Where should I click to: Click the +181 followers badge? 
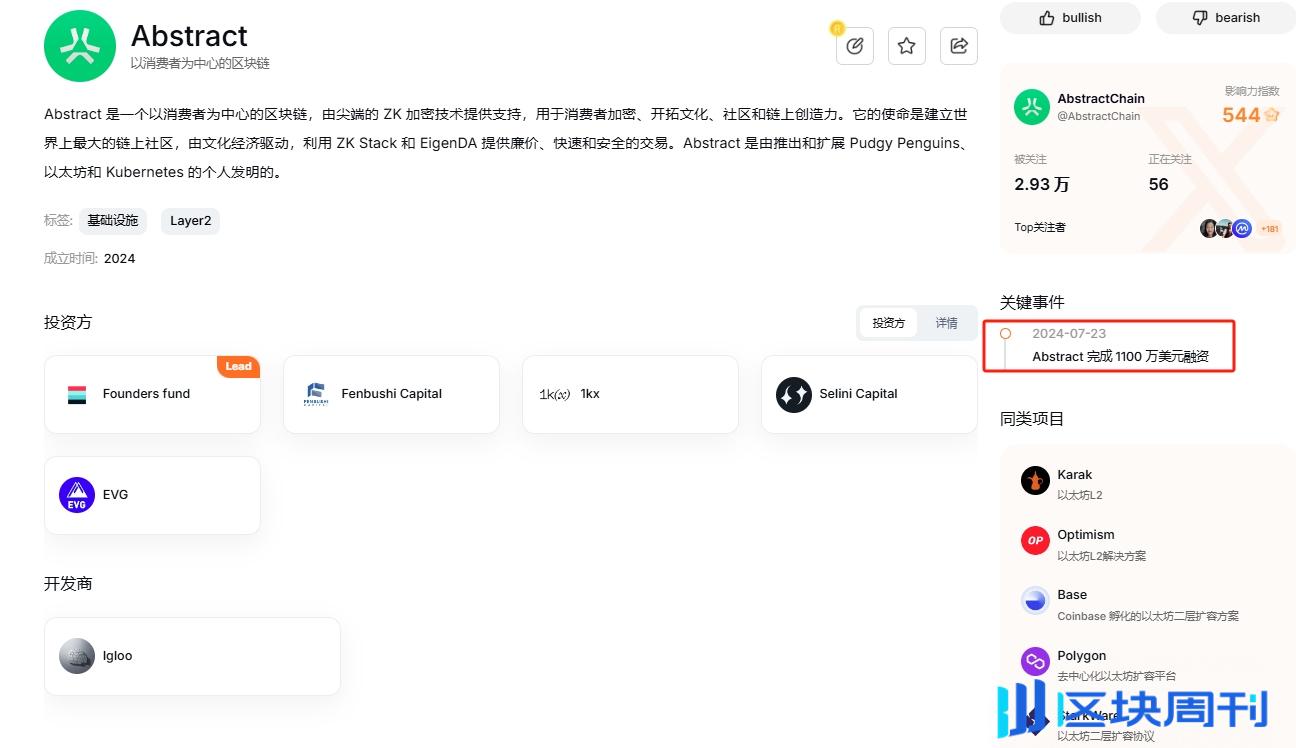pos(1270,229)
